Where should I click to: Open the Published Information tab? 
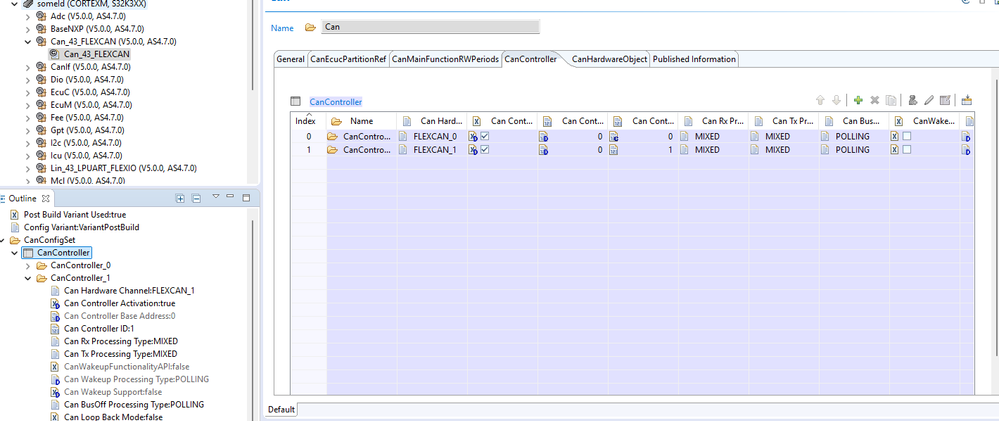click(x=694, y=59)
